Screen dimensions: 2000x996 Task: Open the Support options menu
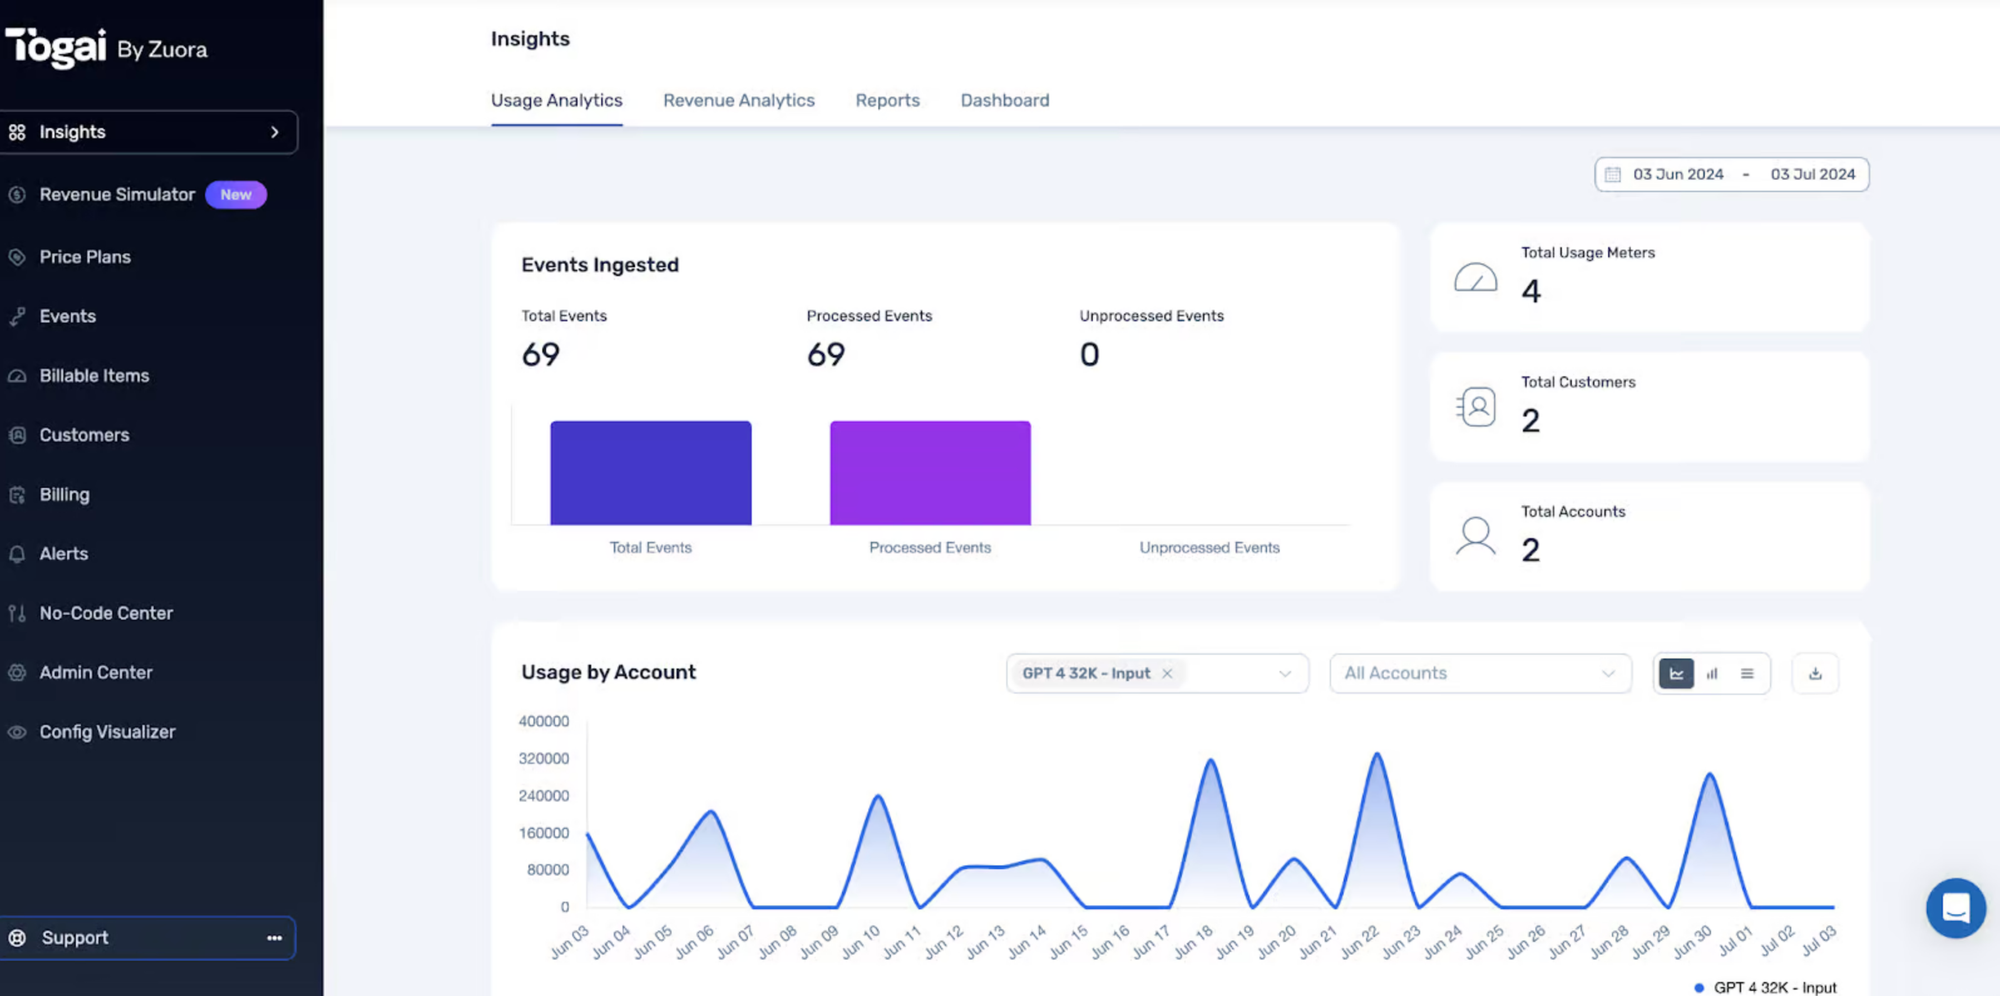(273, 937)
